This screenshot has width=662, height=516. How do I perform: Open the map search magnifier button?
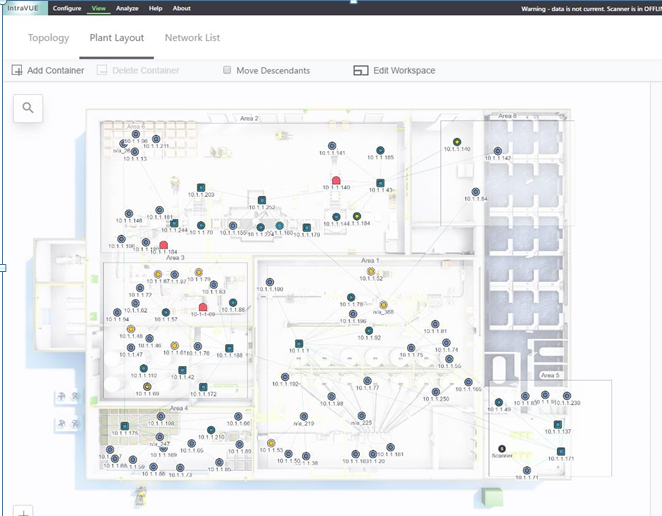28,108
